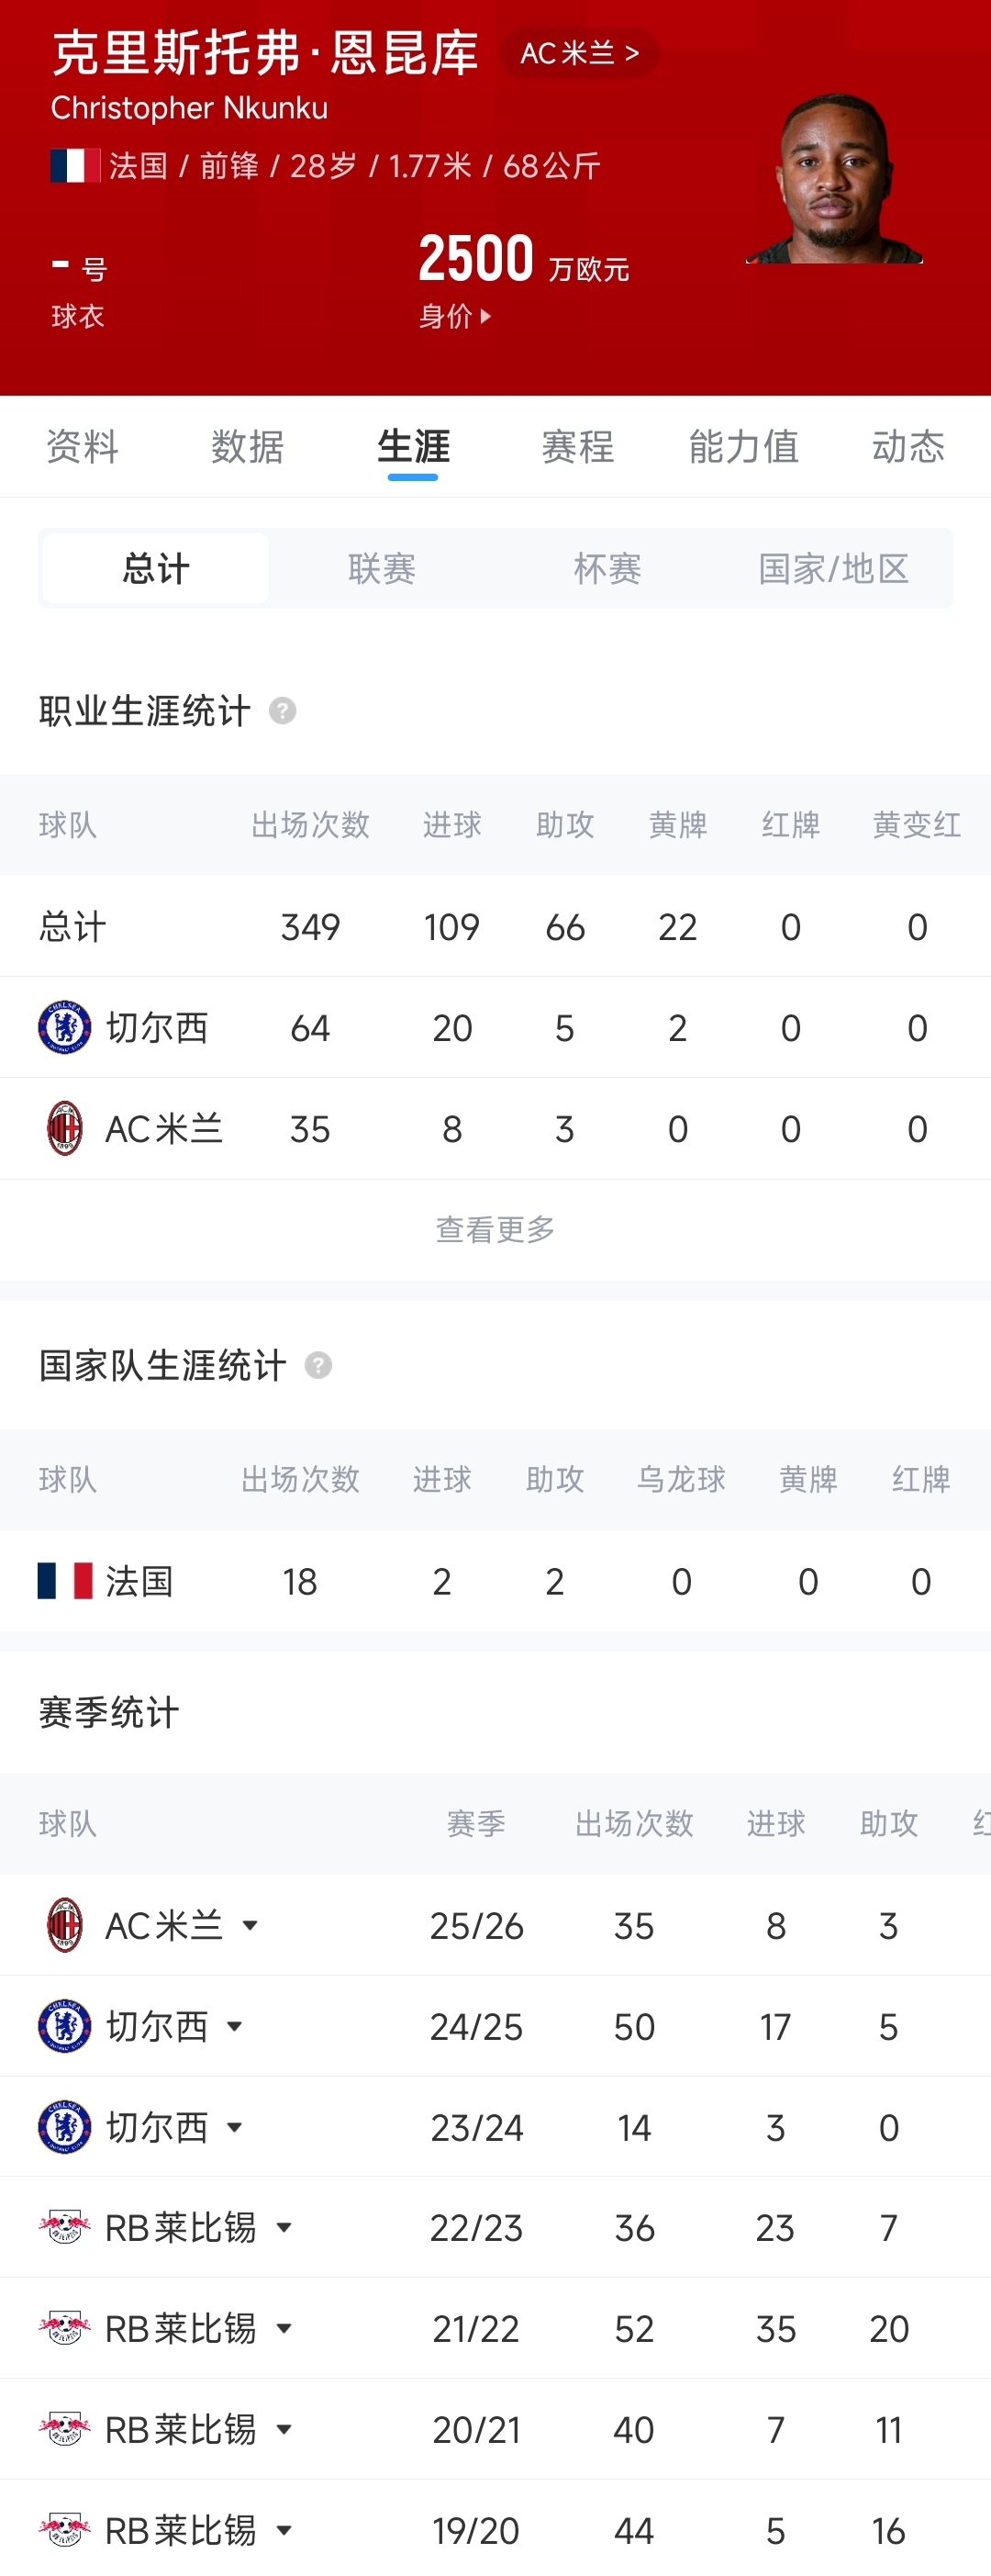Open Christopher Nkunku player photo
The image size is (991, 2576).
(x=834, y=178)
